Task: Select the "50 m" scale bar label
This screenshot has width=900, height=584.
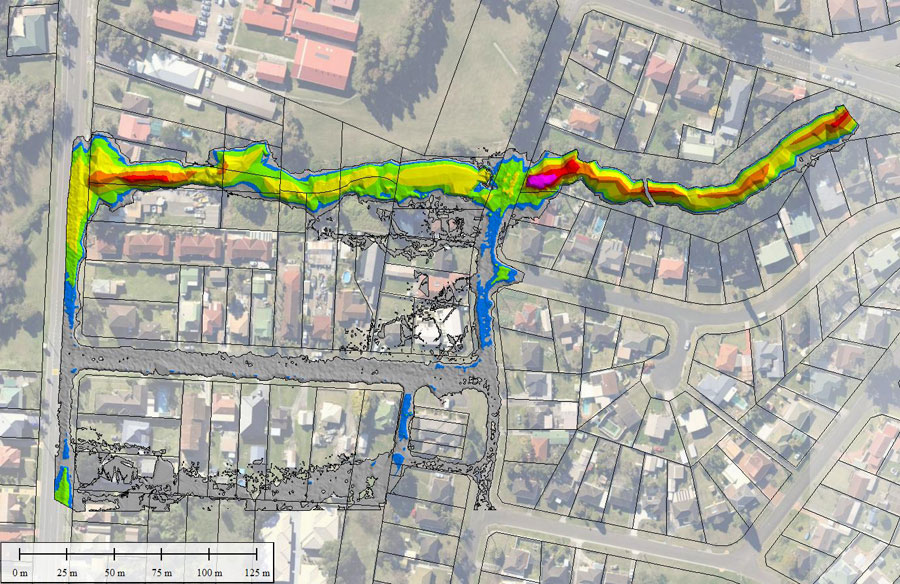Action: 115,573
